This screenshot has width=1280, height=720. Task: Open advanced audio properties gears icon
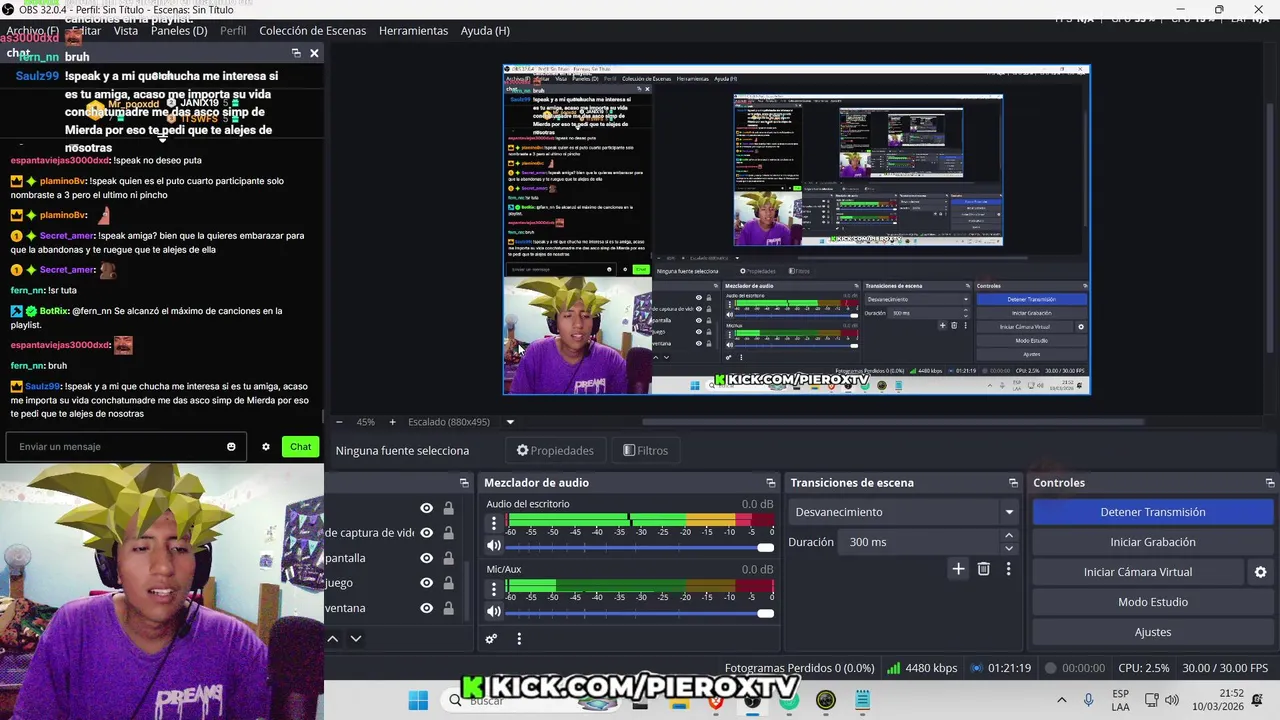tap(491, 639)
